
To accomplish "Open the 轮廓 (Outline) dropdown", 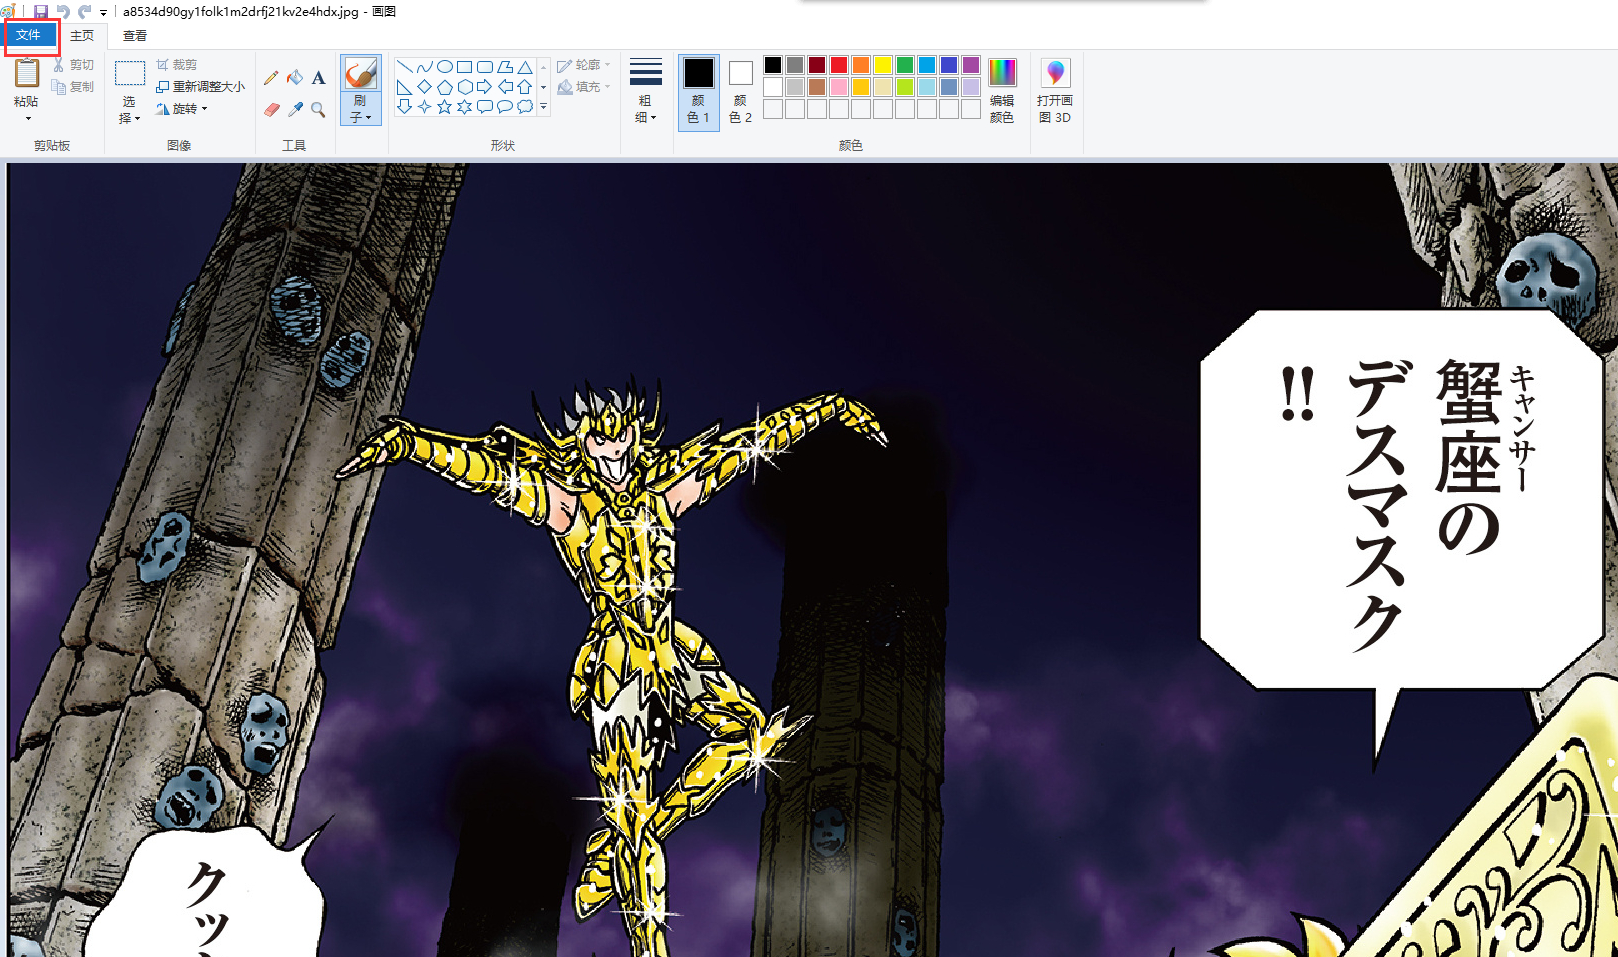I will pyautogui.click(x=584, y=65).
